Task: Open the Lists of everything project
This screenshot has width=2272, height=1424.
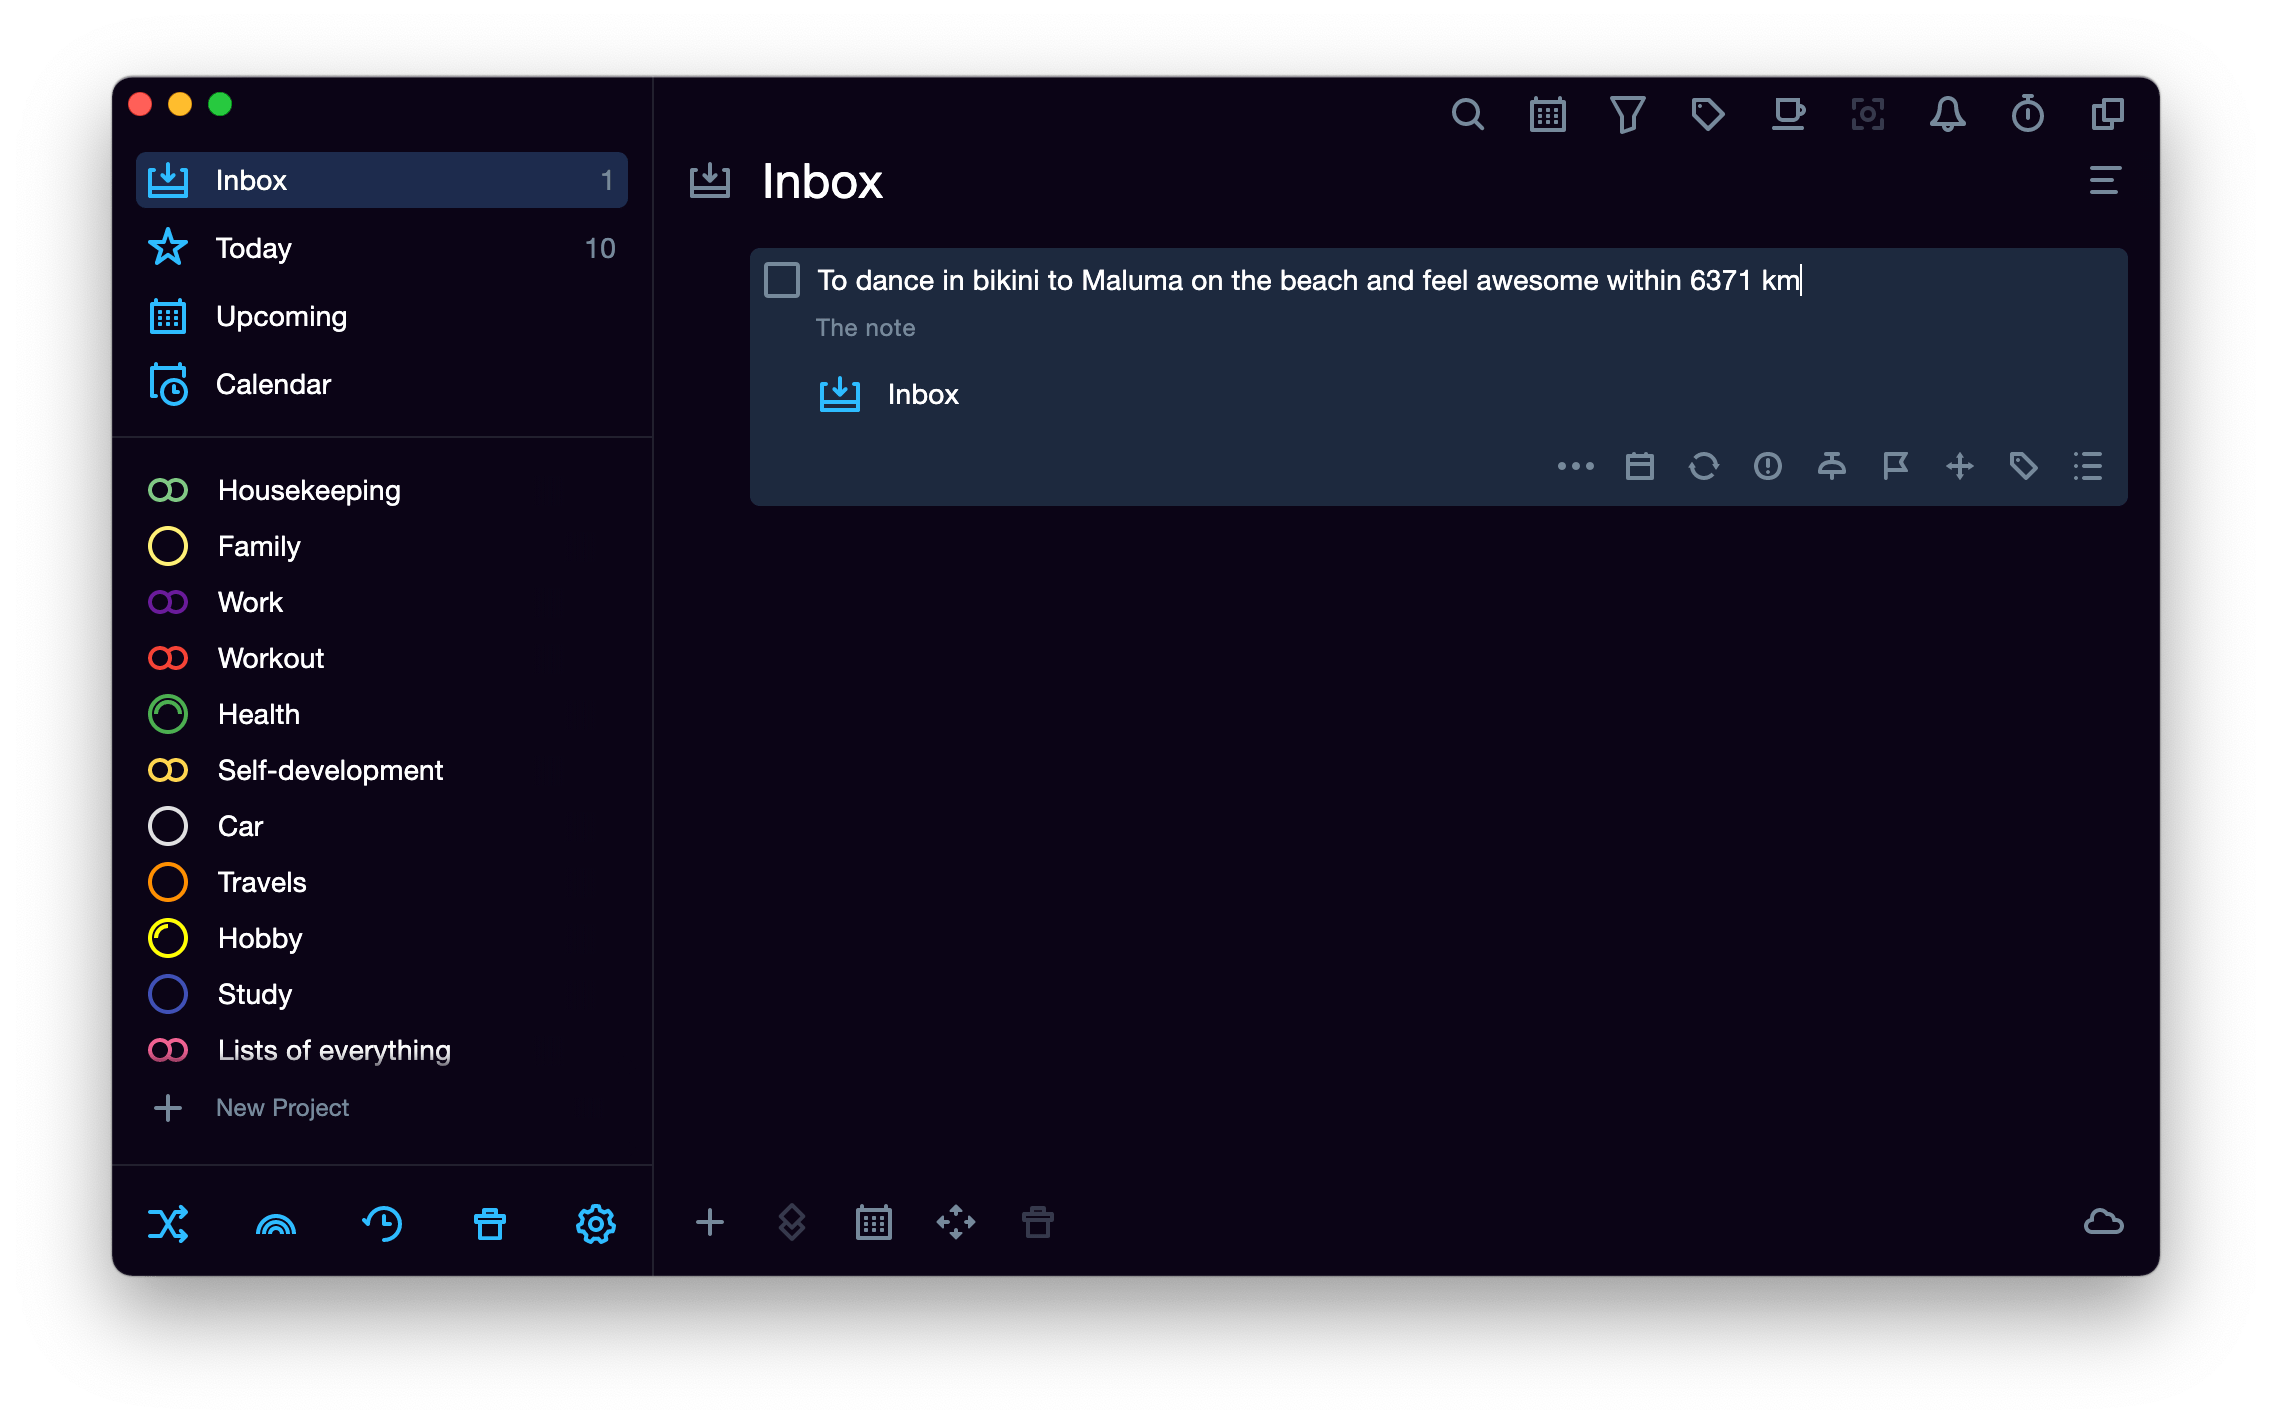Action: coord(382,1050)
